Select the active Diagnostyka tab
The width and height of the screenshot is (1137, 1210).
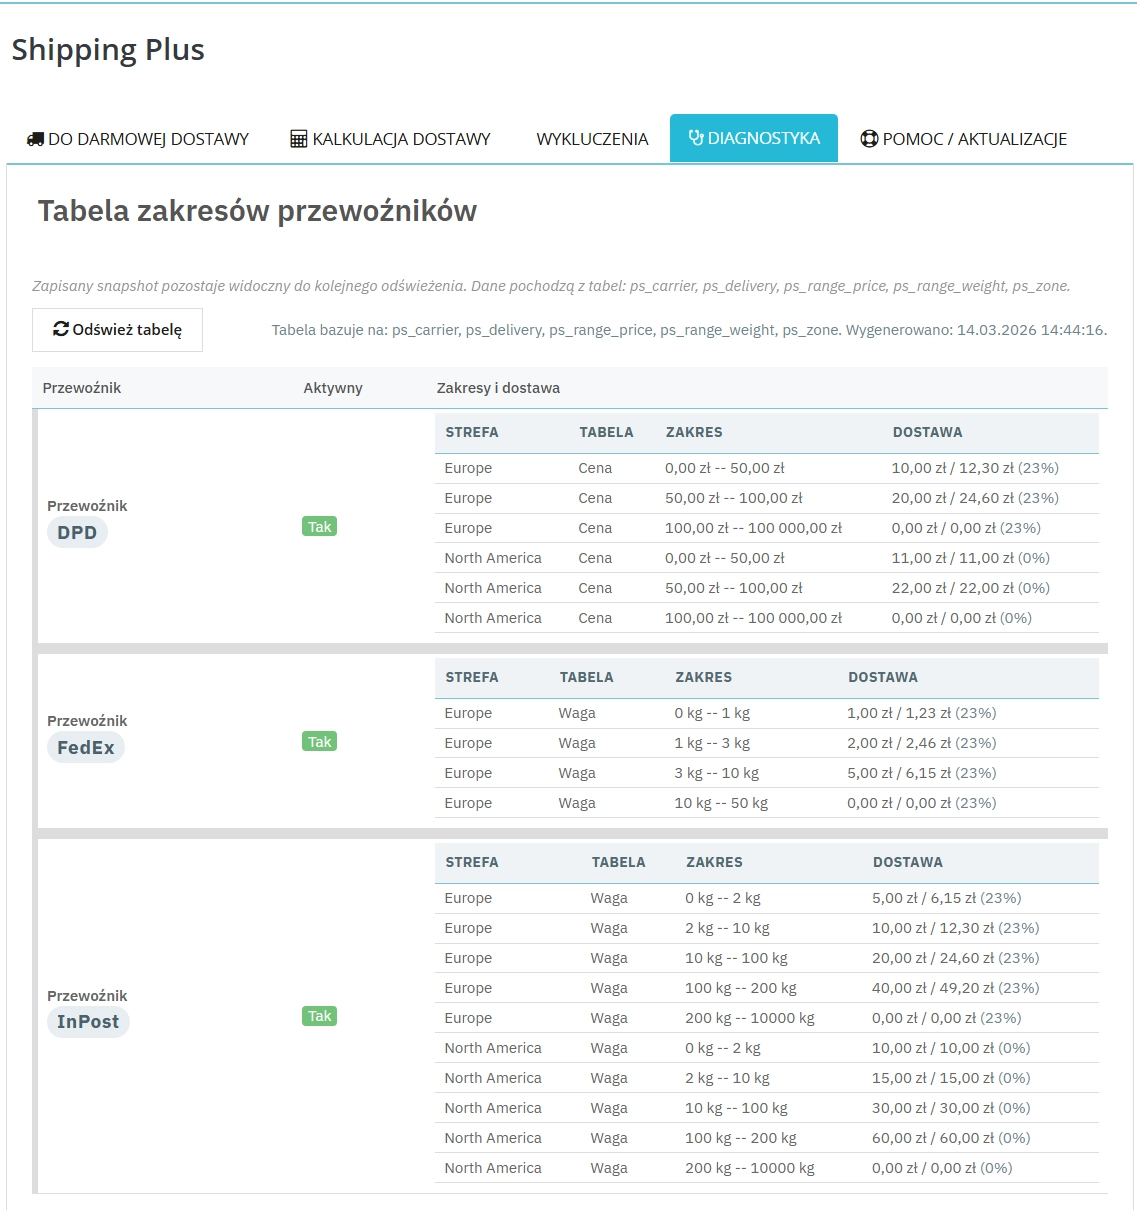coord(754,137)
